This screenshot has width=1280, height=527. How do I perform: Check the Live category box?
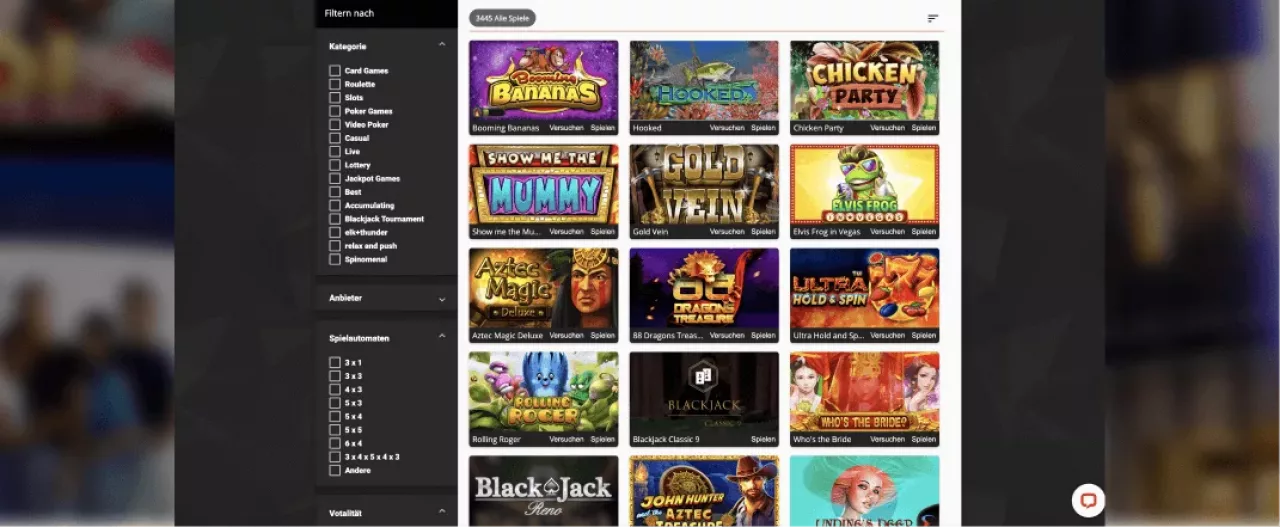tap(335, 151)
